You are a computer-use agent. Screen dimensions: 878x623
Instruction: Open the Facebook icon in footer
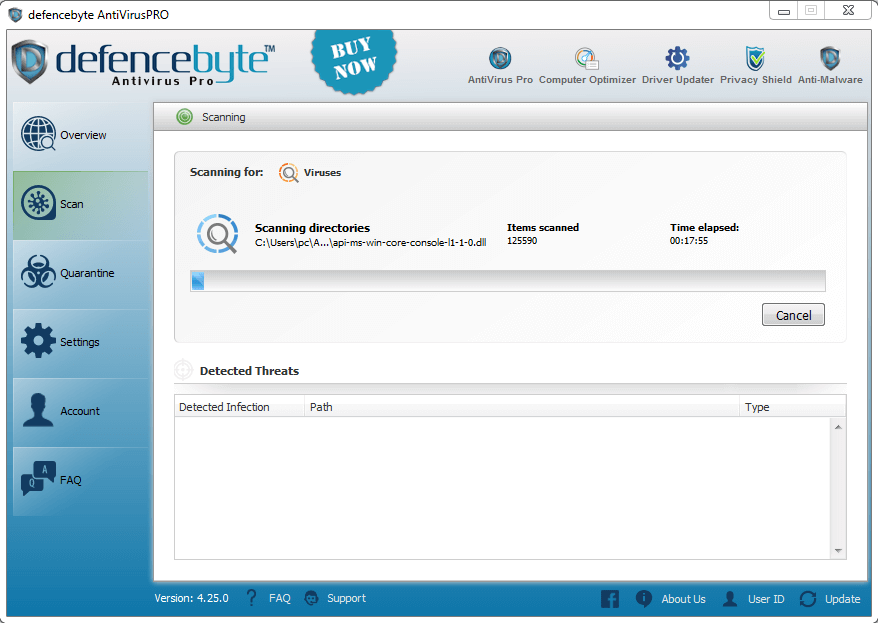pos(610,598)
